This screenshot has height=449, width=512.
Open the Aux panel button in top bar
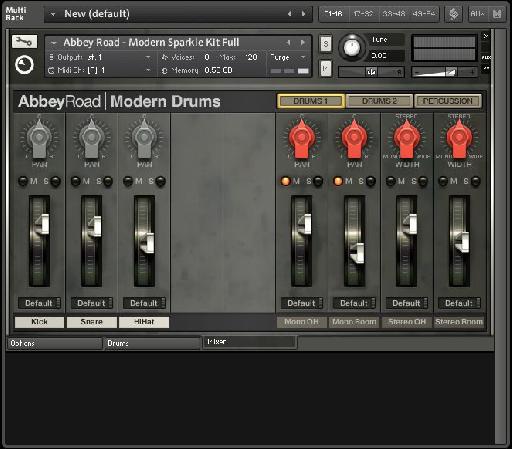click(477, 14)
